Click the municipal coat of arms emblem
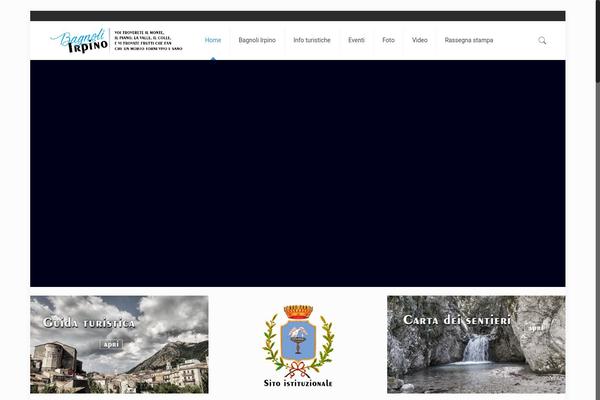The width and height of the screenshot is (600, 400). tap(298, 340)
